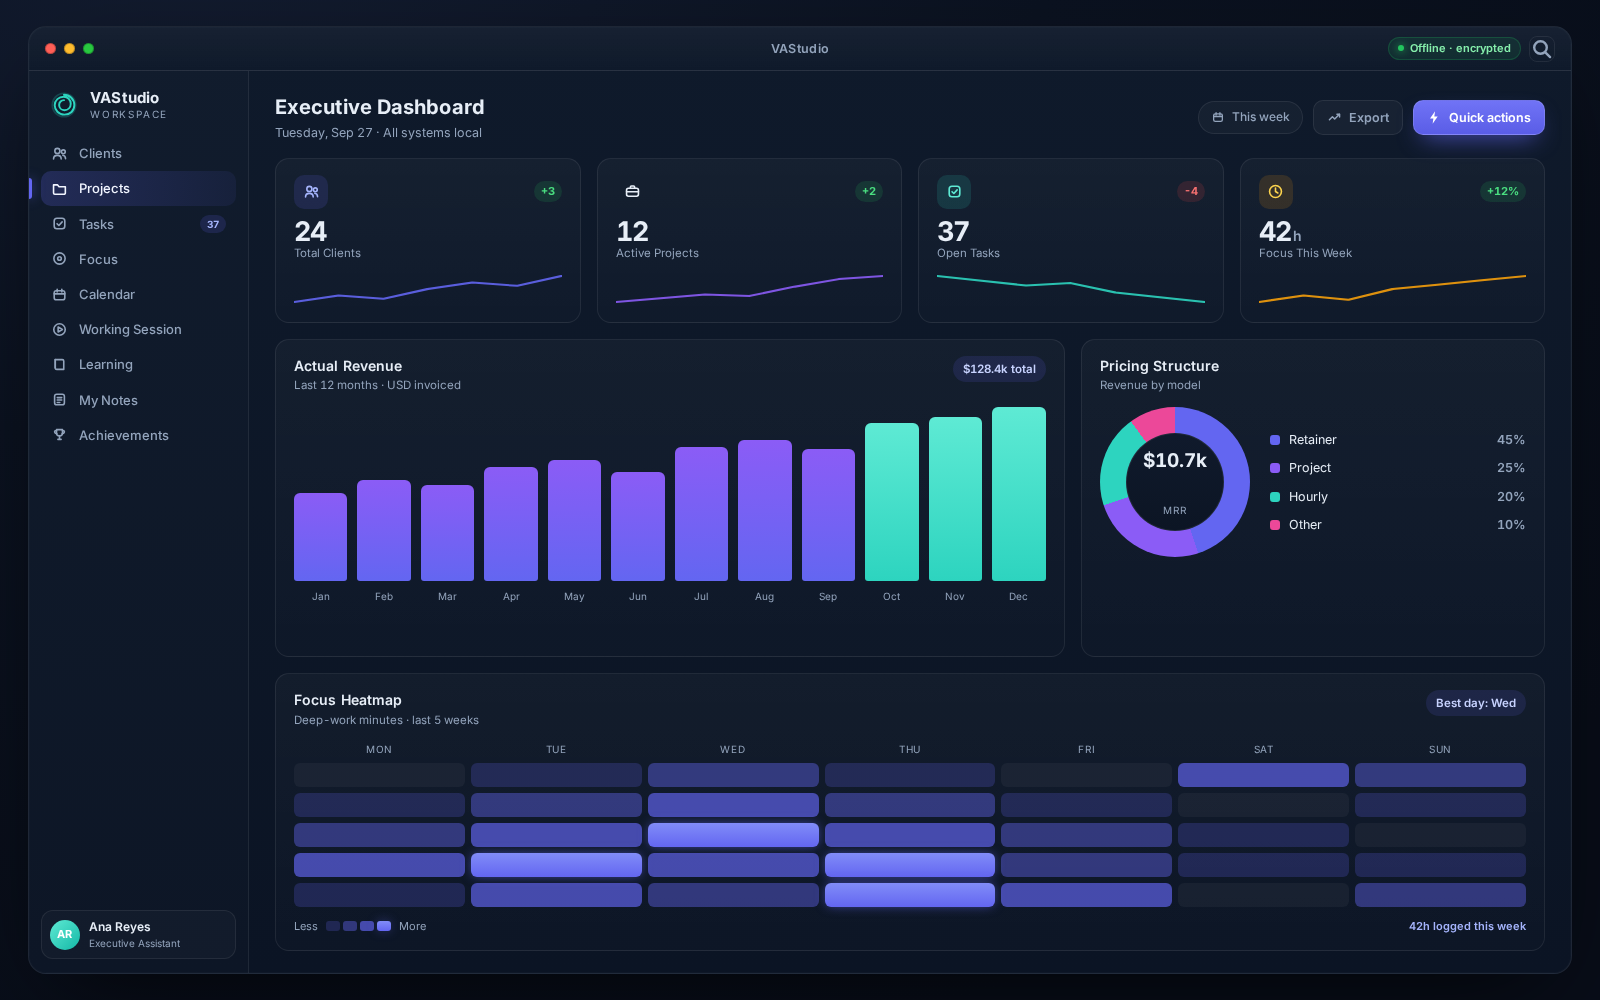This screenshot has height=1000, width=1600.
Task: Click the Retainer legend color swatch
Action: (1275, 440)
